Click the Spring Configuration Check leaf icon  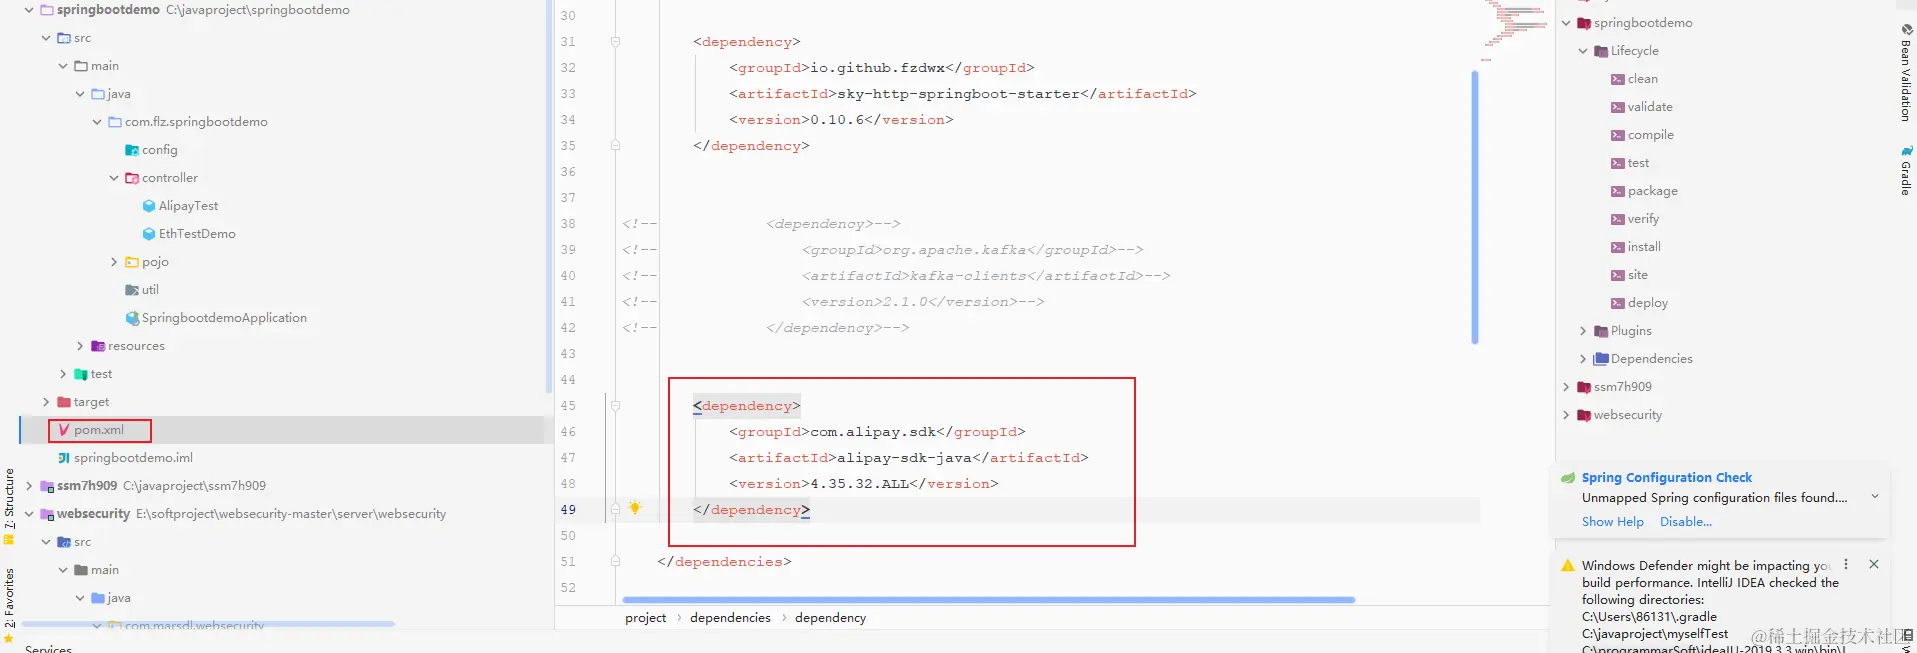point(1568,478)
